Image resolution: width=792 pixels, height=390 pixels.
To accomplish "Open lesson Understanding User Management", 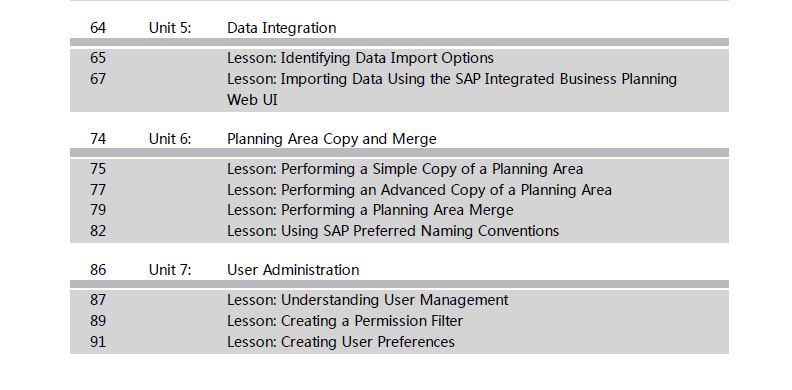I will click(368, 300).
